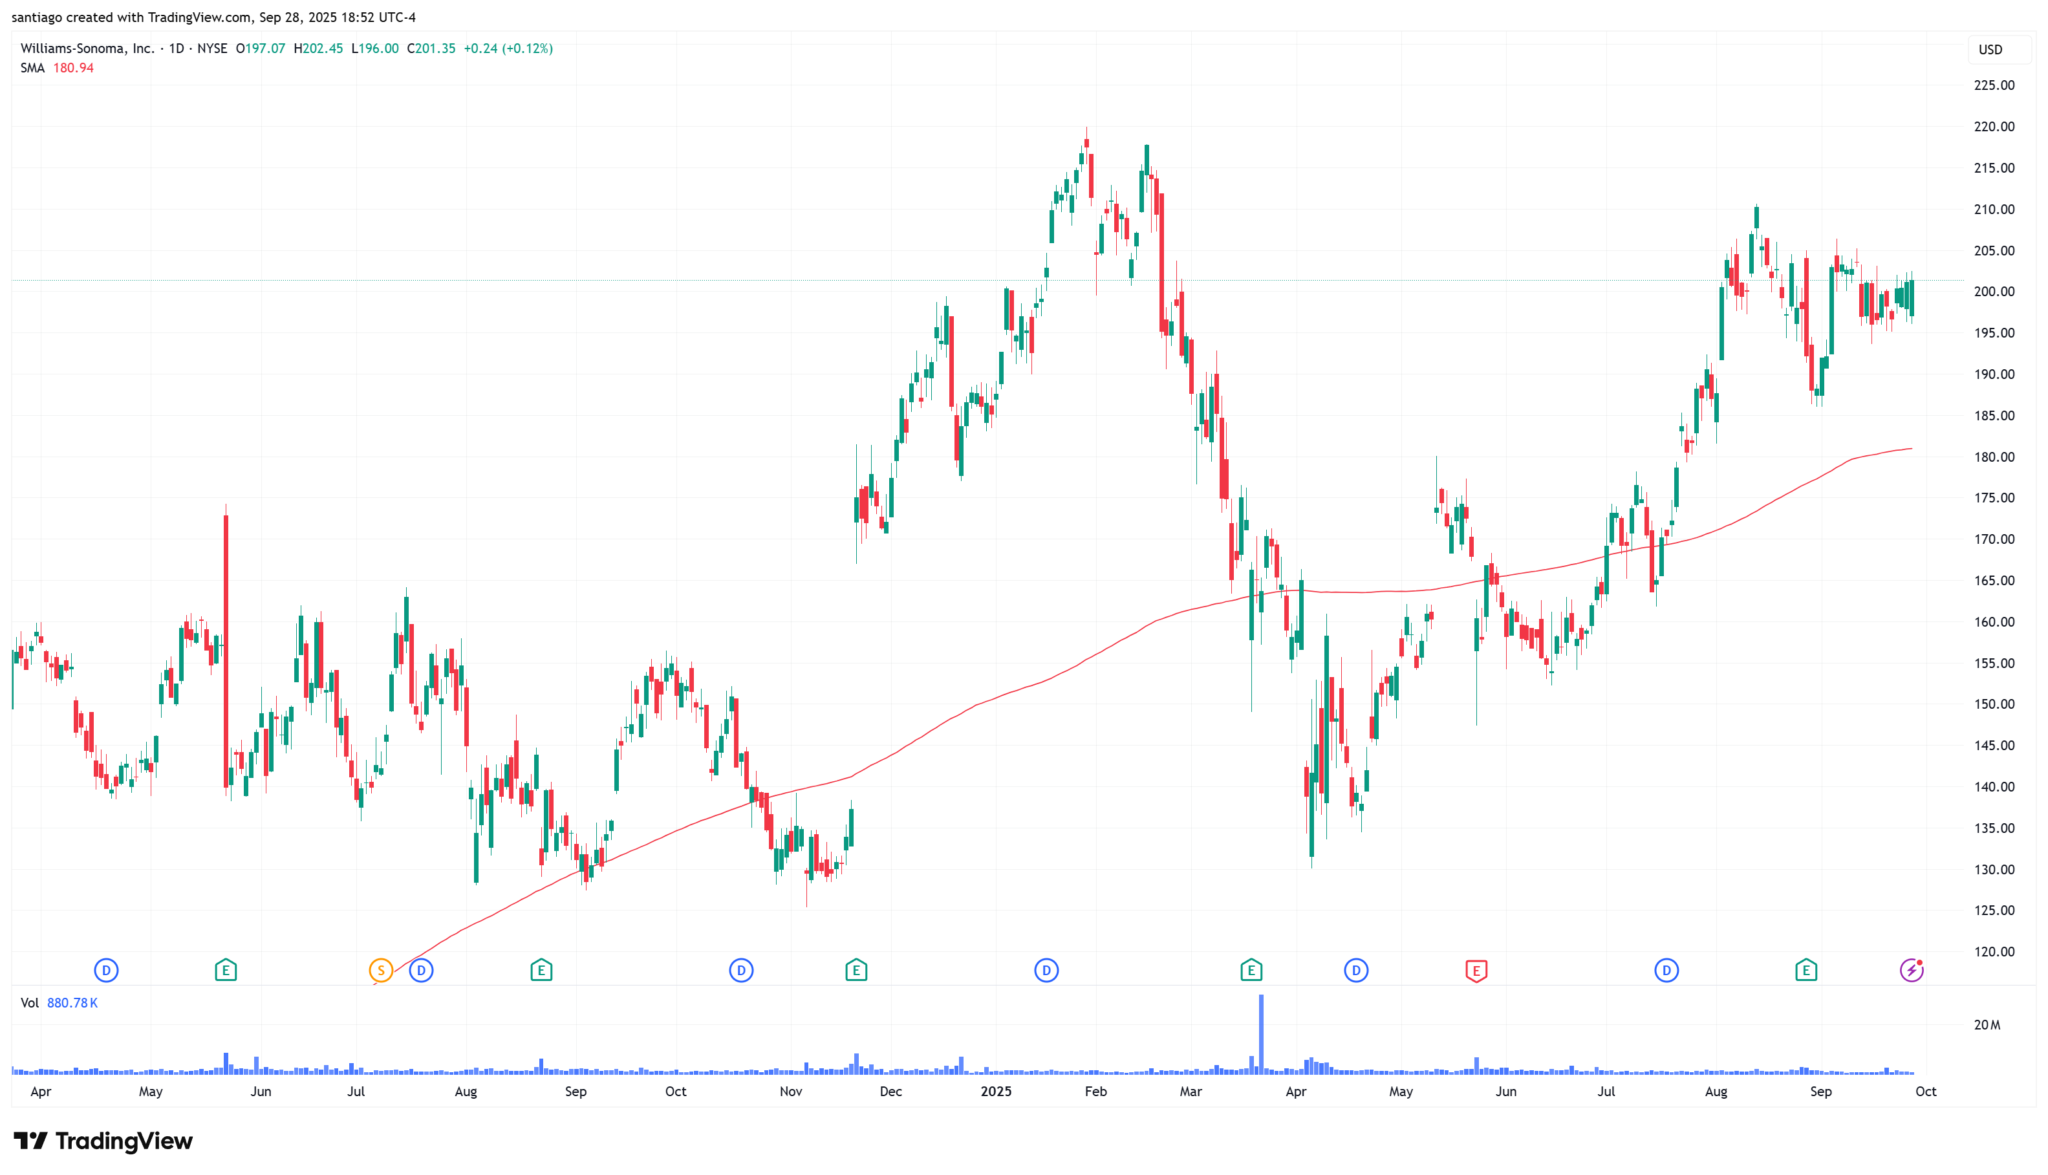
Task: Select the earnings marker in late May 2024
Action: tap(226, 970)
